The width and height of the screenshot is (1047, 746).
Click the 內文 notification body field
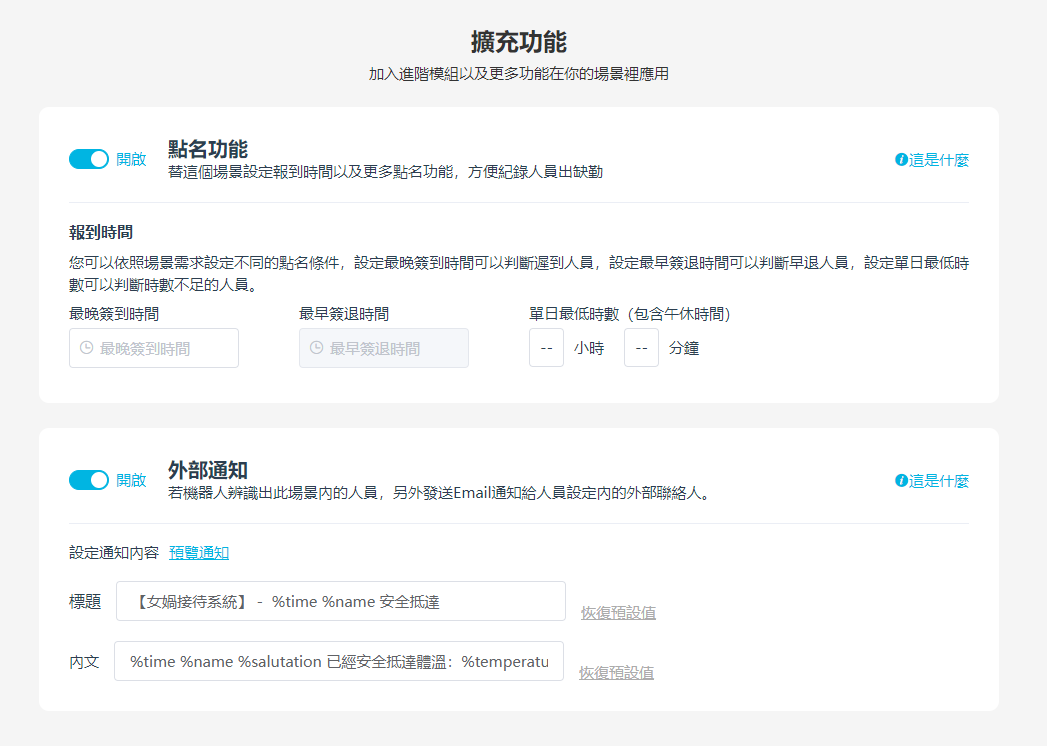click(339, 661)
